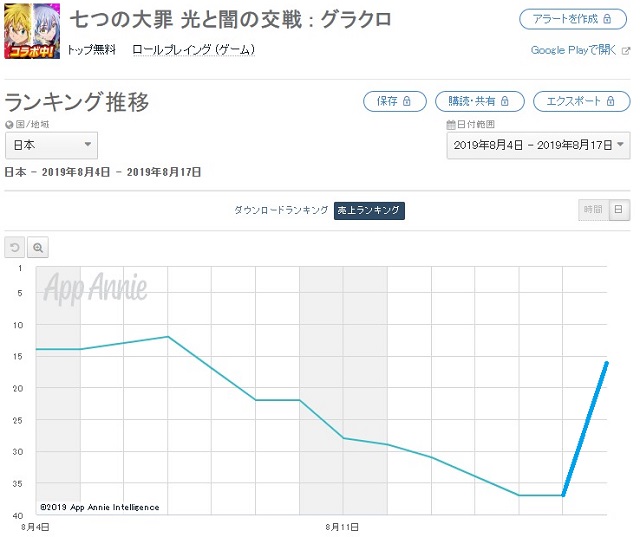Click the トップ無料 label

tap(91, 50)
